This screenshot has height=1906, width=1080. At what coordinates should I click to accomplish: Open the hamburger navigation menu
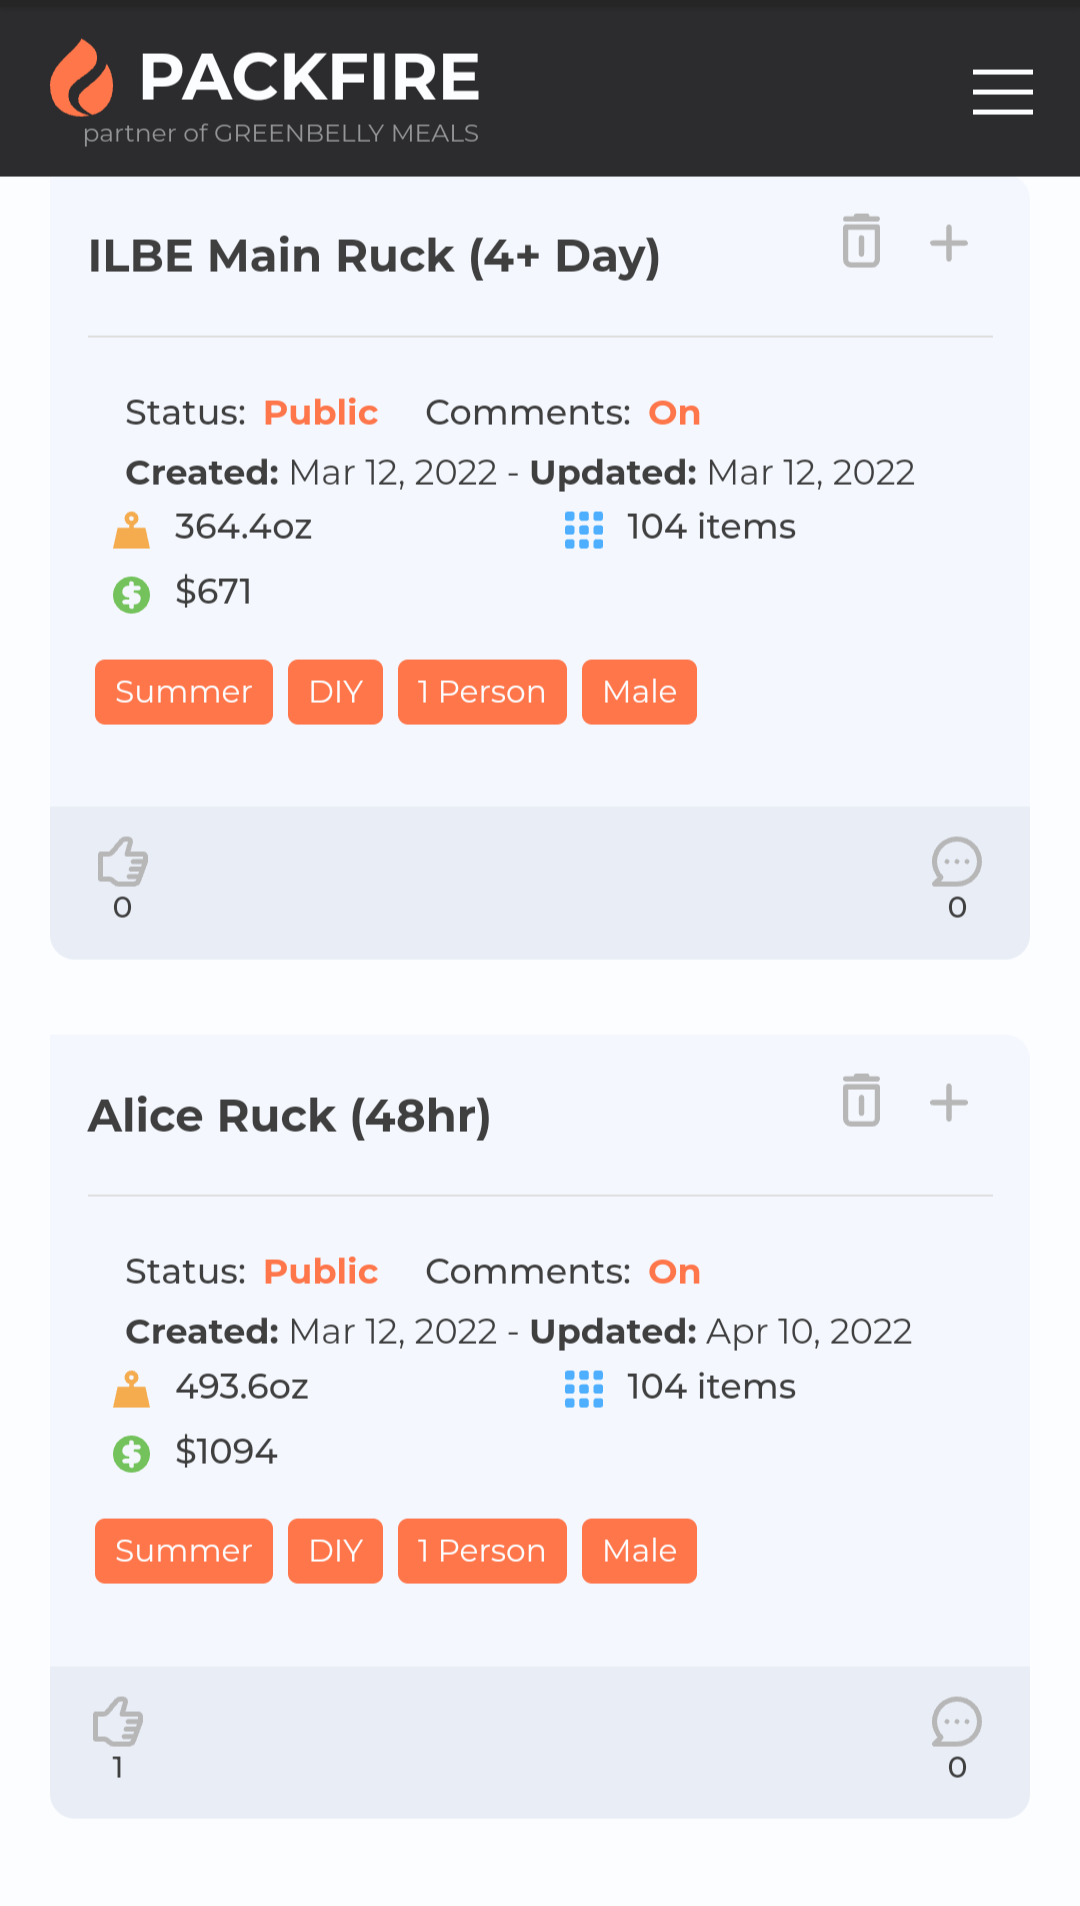coord(1002,92)
